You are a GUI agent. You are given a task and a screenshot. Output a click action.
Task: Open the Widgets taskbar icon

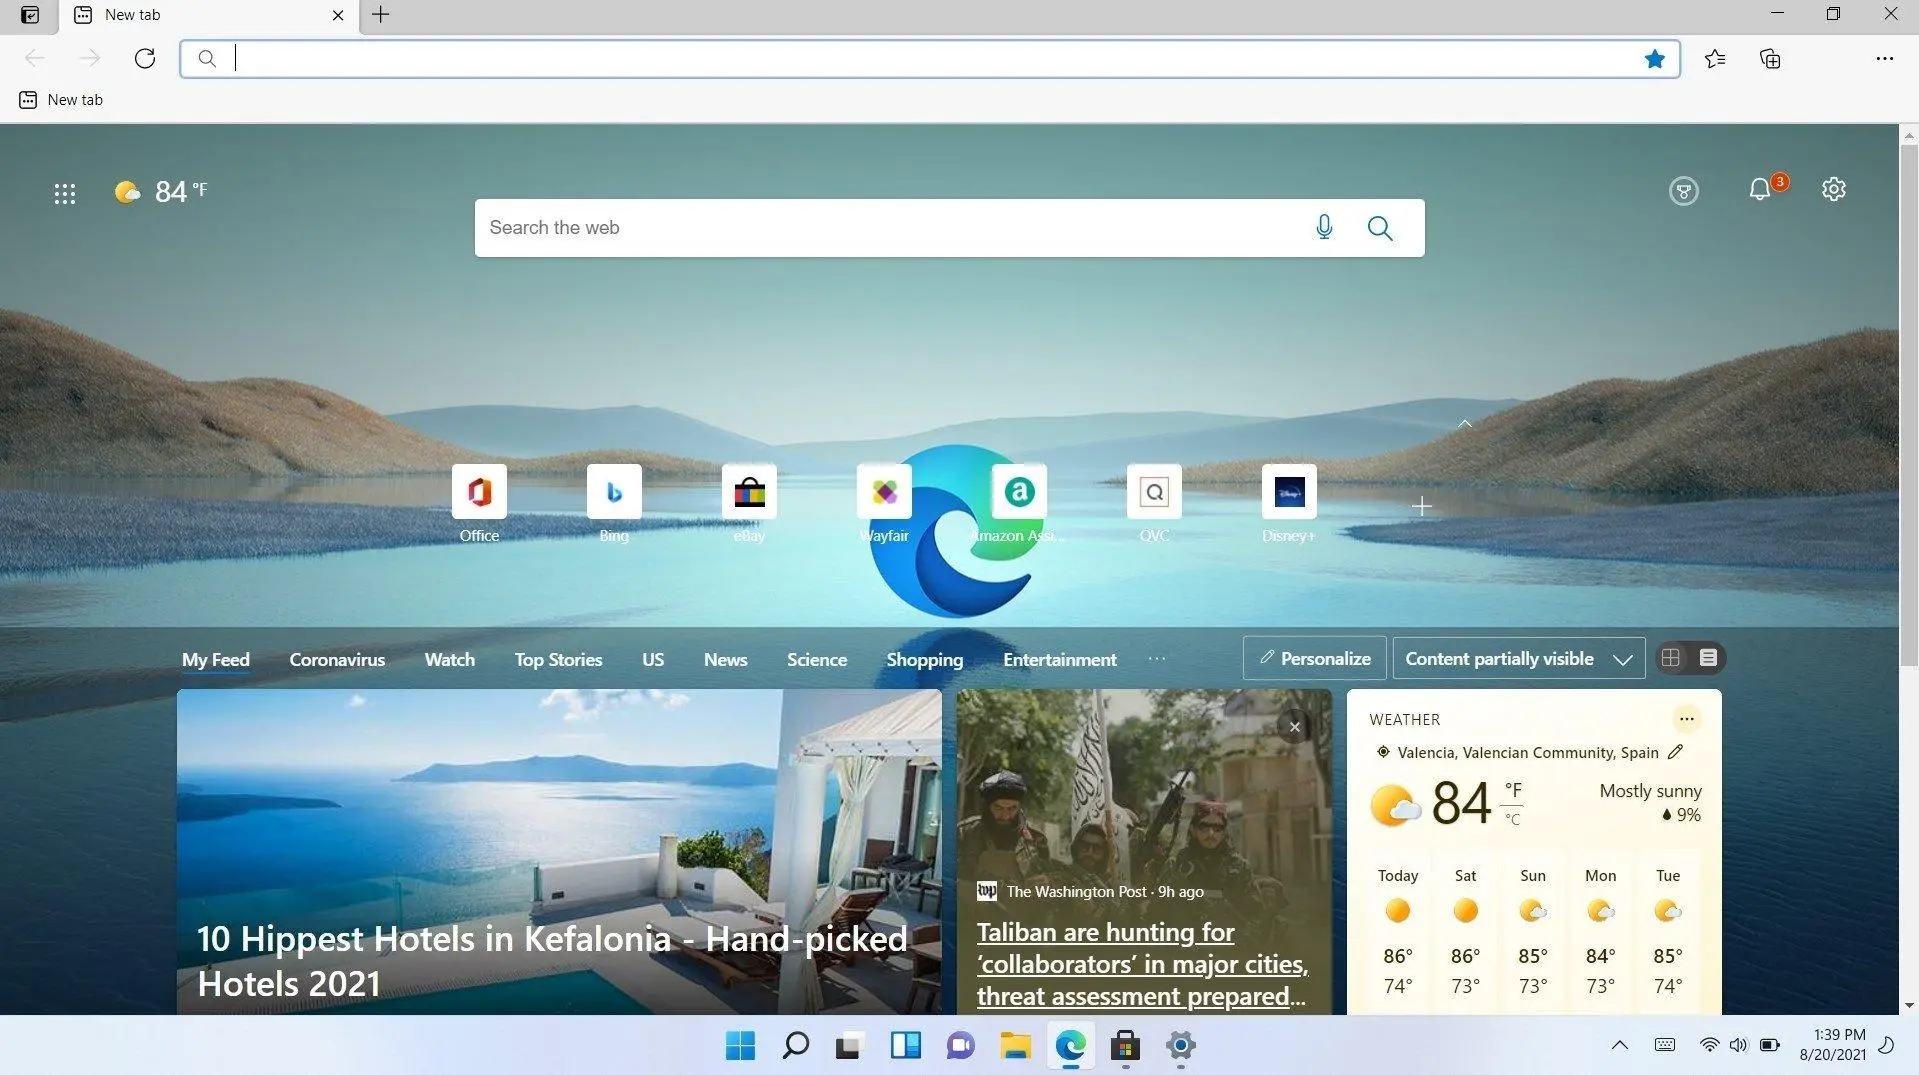tap(905, 1046)
